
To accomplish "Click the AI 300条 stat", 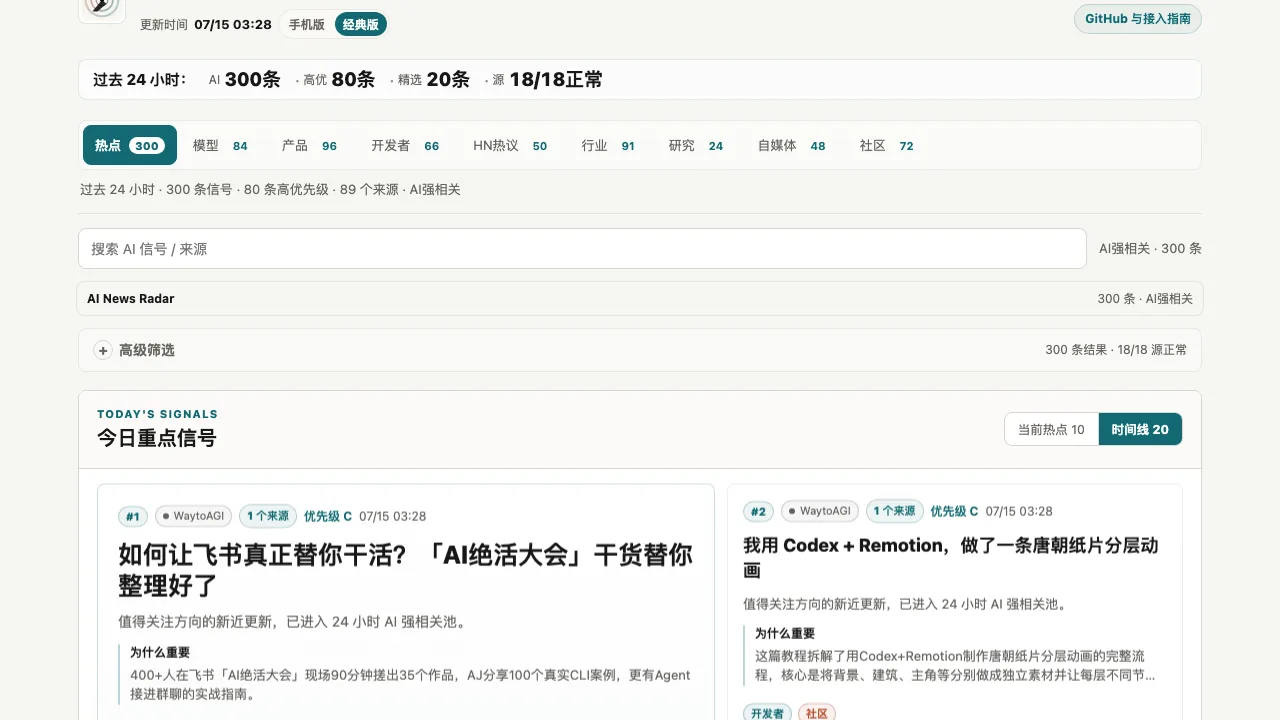I will click(x=245, y=80).
